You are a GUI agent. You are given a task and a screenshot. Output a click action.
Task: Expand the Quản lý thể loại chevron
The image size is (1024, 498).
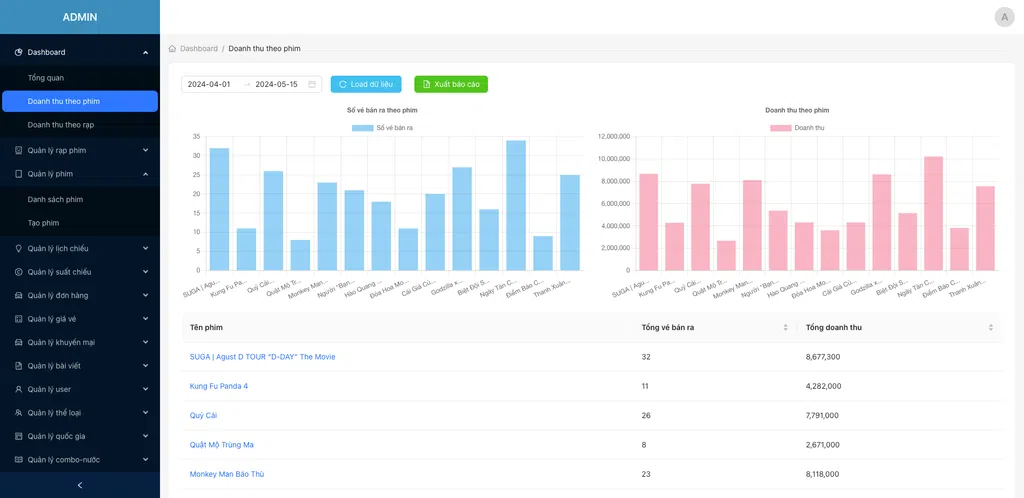[x=146, y=413]
